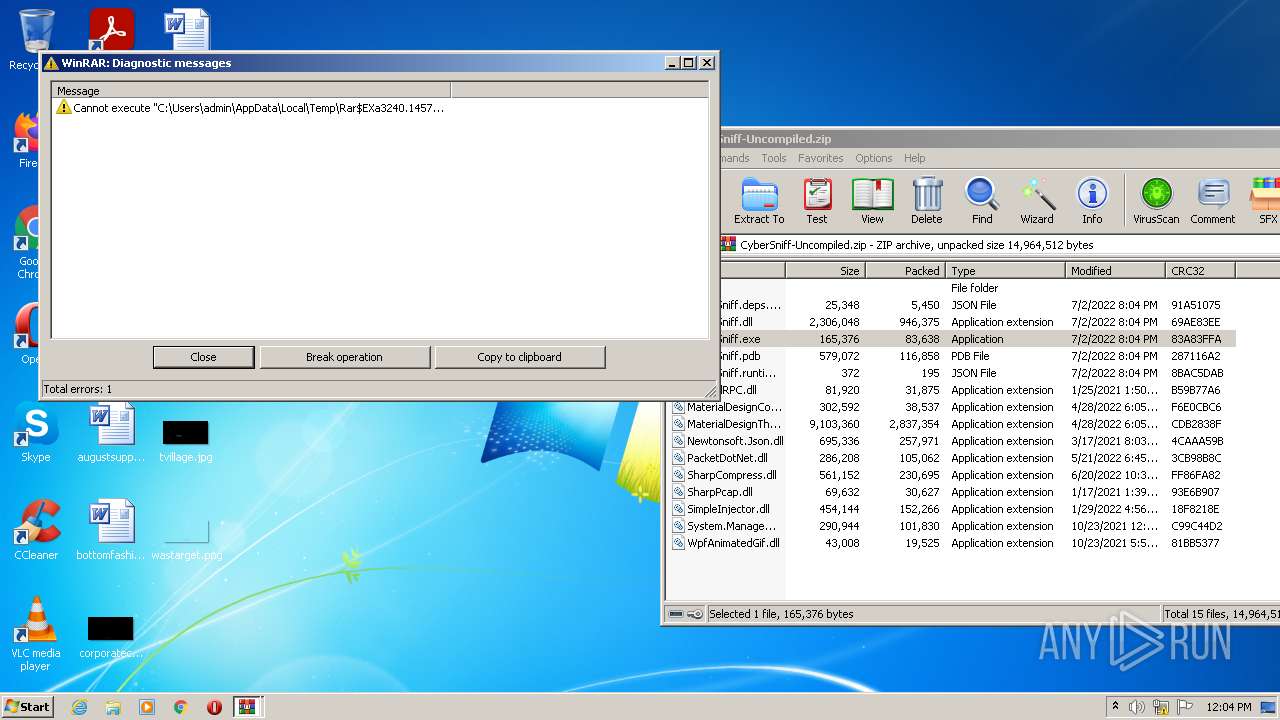Image resolution: width=1280 pixels, height=720 pixels.
Task: Click the volume icon in system tray
Action: point(1137,707)
